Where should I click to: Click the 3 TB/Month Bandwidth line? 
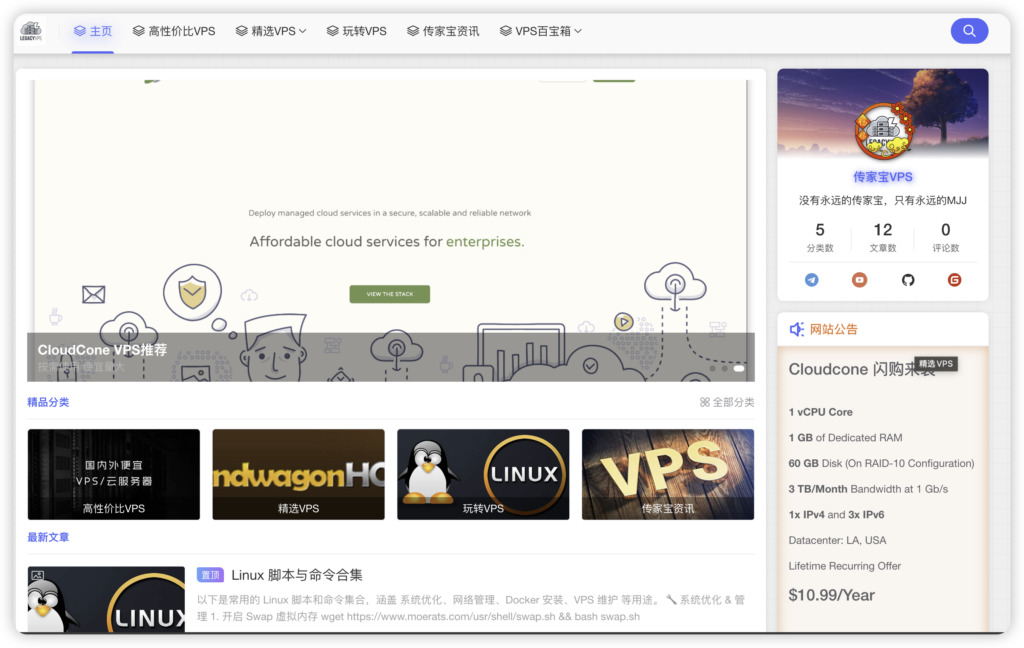868,489
